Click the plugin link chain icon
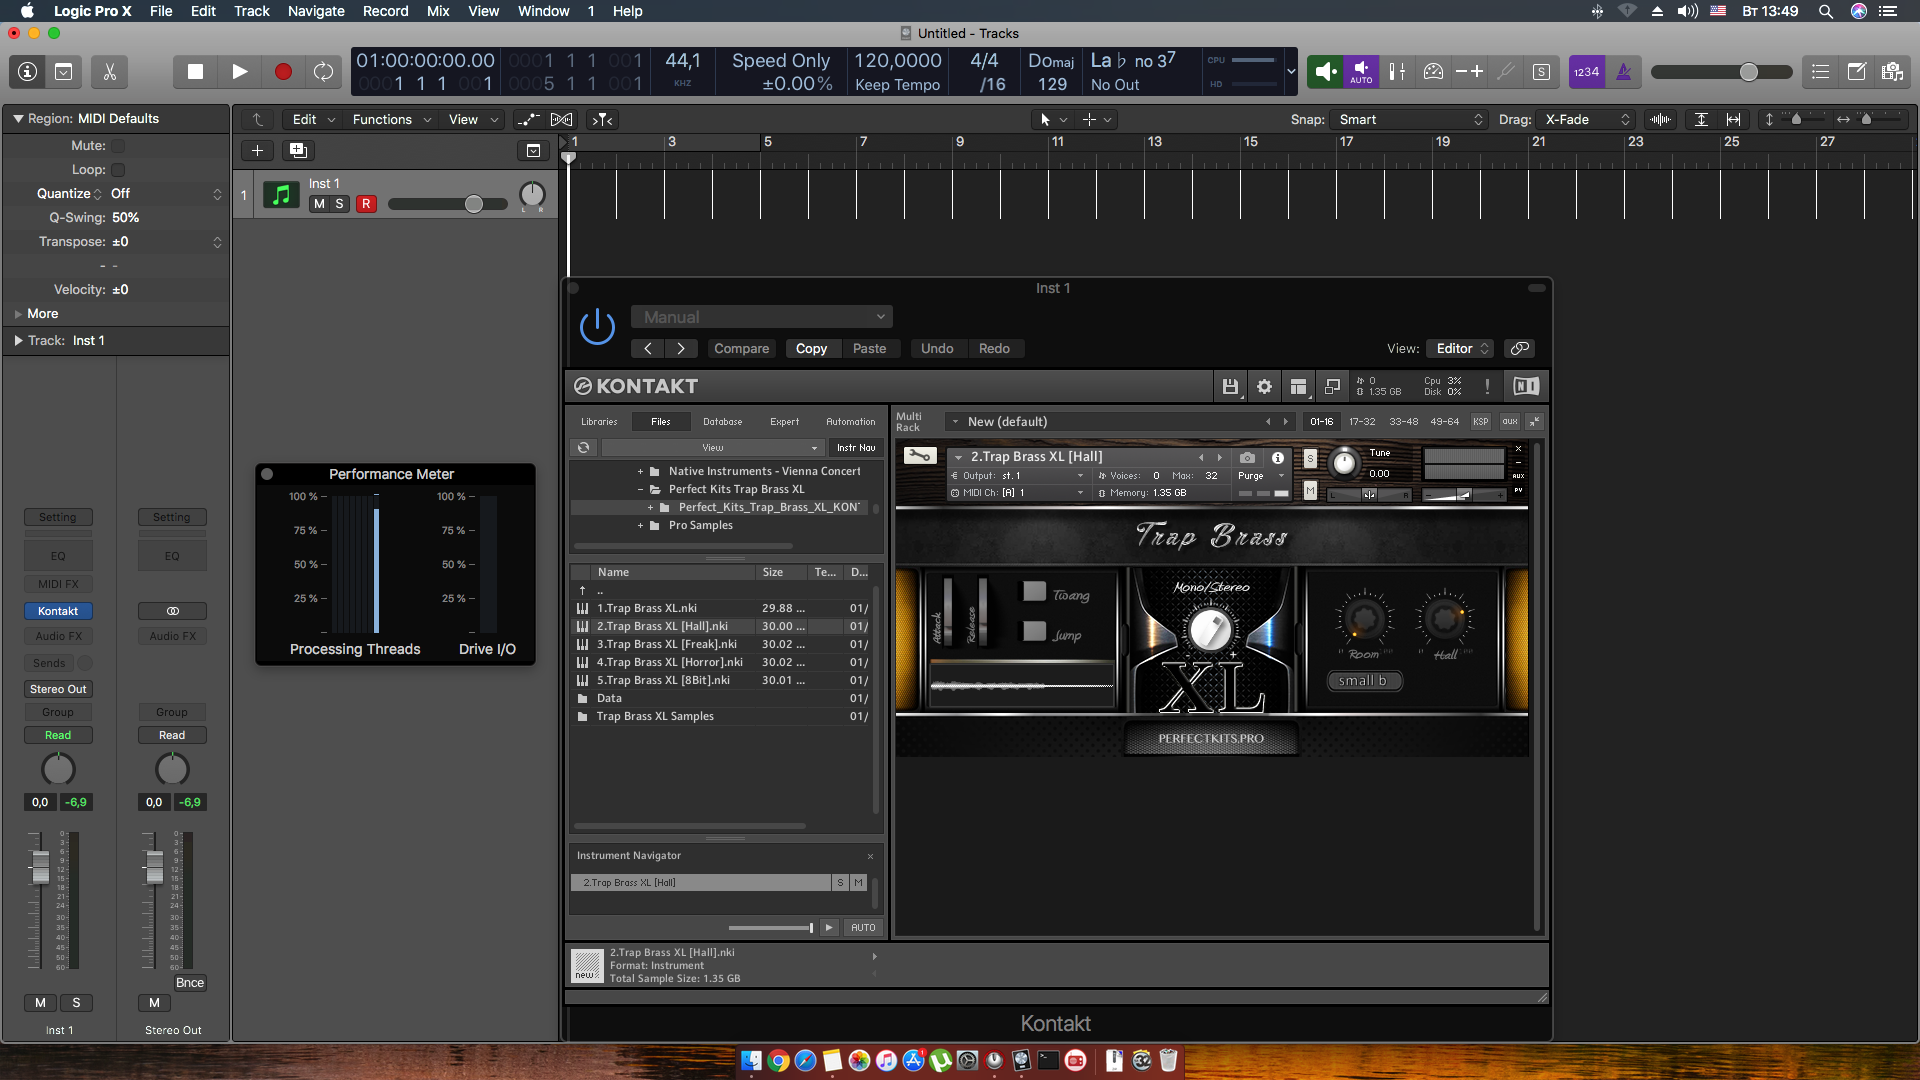Viewport: 1920px width, 1080px height. click(x=1520, y=348)
